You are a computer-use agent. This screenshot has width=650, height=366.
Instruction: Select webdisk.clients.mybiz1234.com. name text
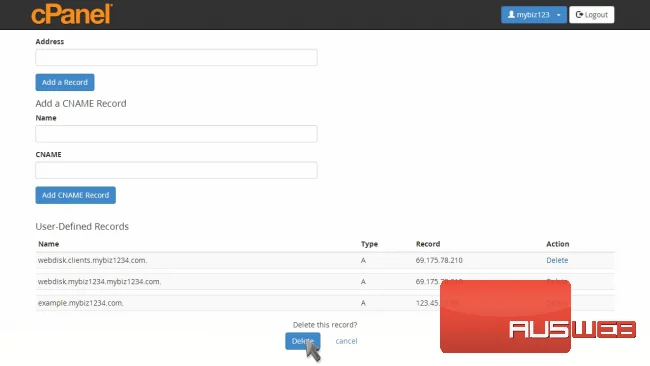[92, 260]
